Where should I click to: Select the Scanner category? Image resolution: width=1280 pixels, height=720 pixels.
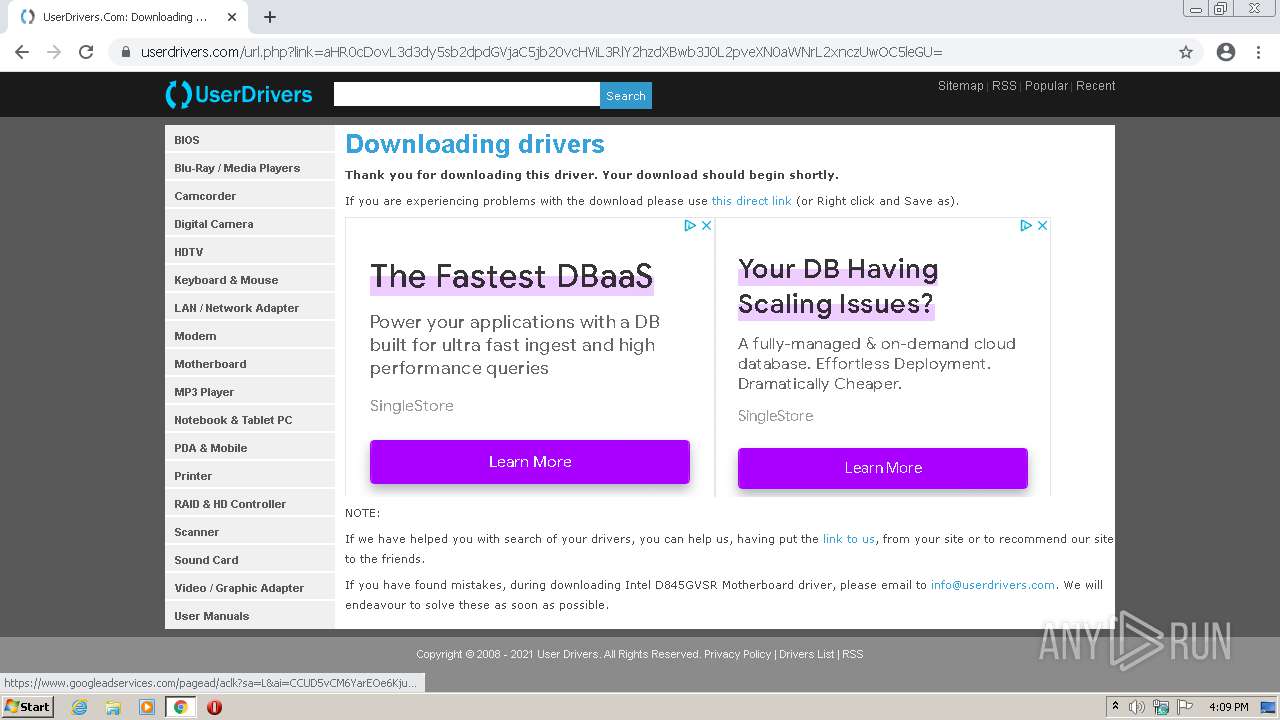(x=250, y=532)
